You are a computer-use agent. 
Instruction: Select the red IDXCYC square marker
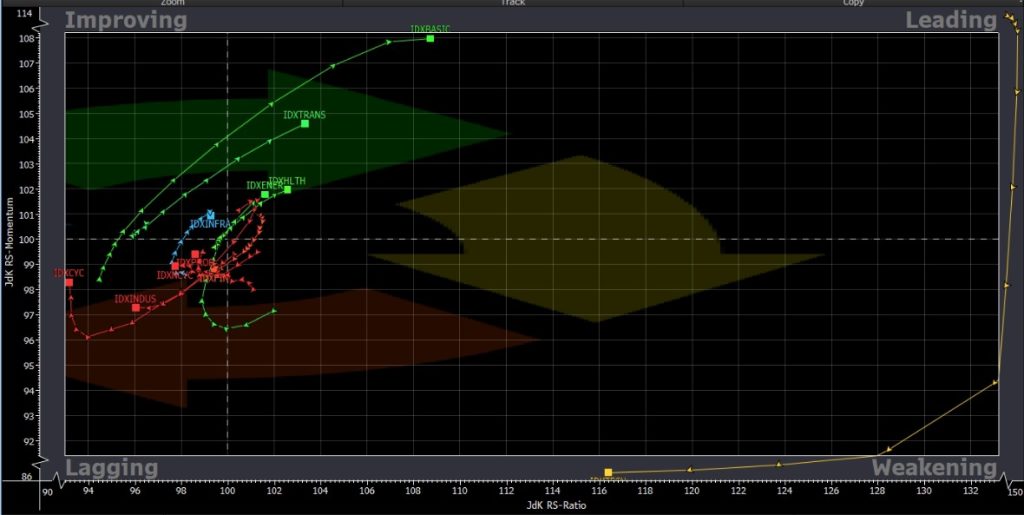[69, 283]
